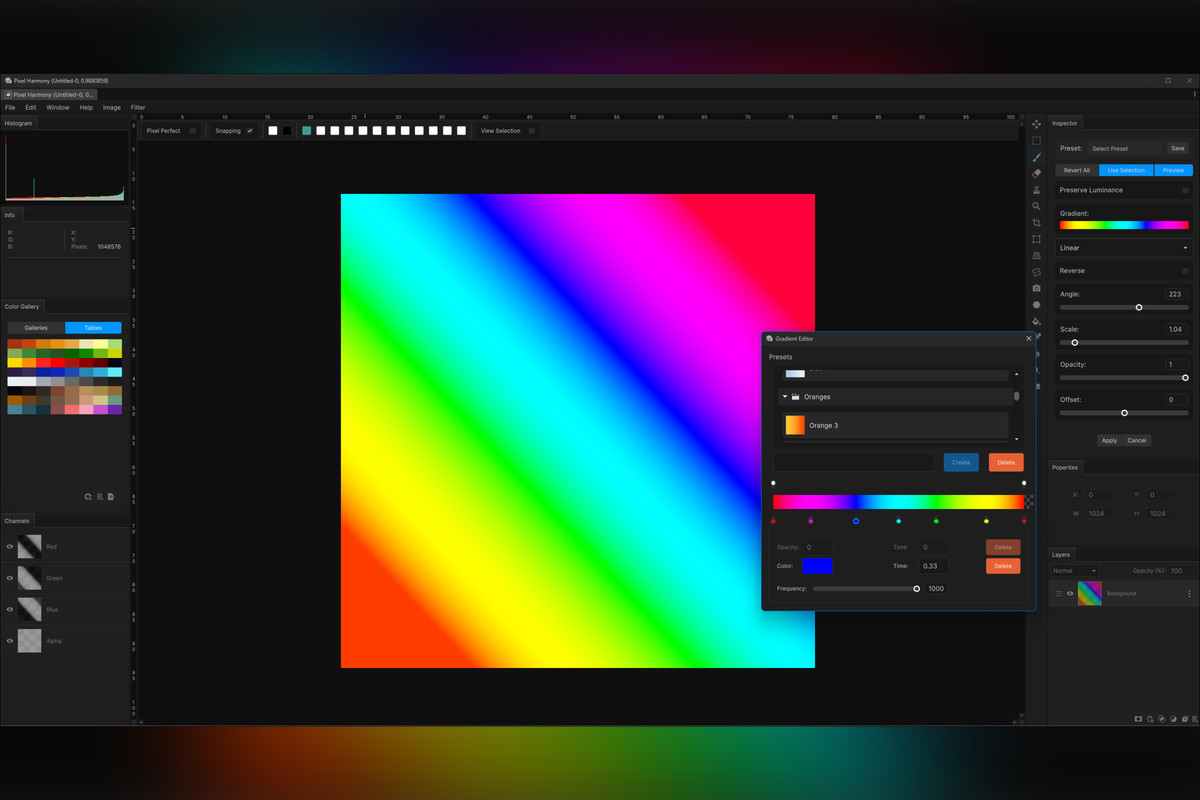Image resolution: width=1200 pixels, height=800 pixels.
Task: Click Revert All in the Inspector
Action: coord(1075,170)
